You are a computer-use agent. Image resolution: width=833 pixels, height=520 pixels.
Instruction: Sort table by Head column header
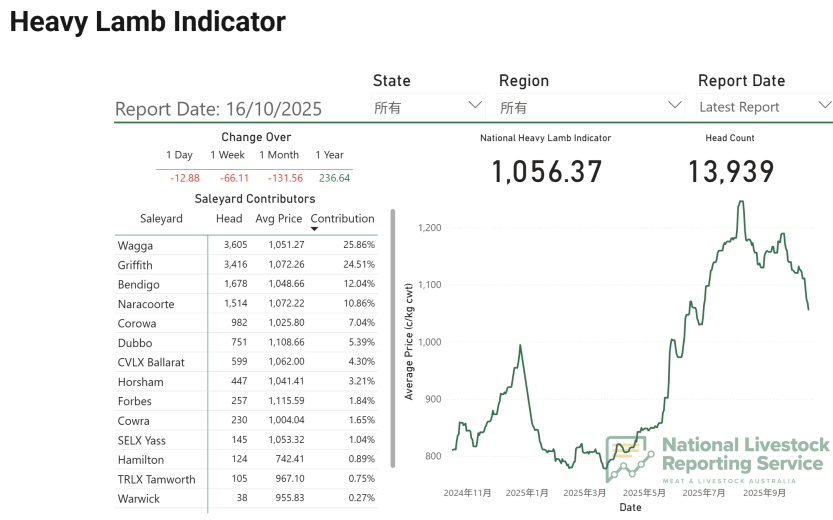pyautogui.click(x=229, y=218)
